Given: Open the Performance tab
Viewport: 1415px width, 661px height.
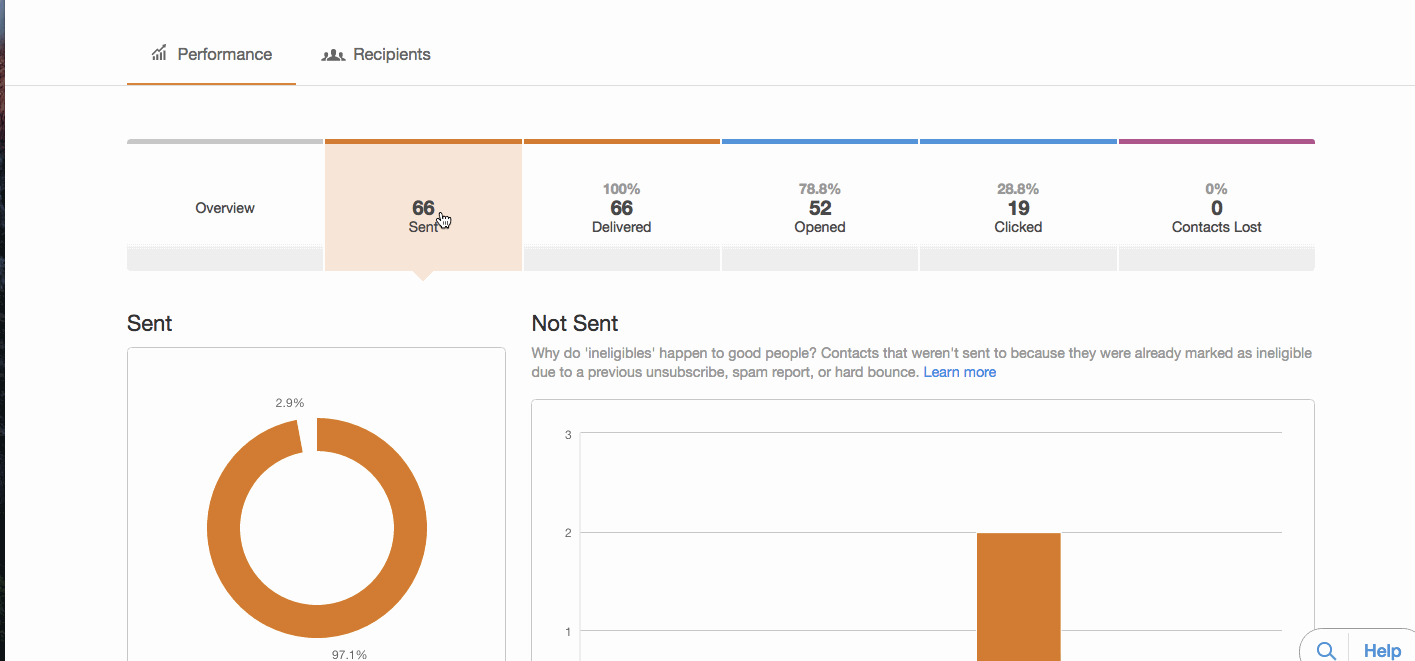Looking at the screenshot, I should click(211, 55).
